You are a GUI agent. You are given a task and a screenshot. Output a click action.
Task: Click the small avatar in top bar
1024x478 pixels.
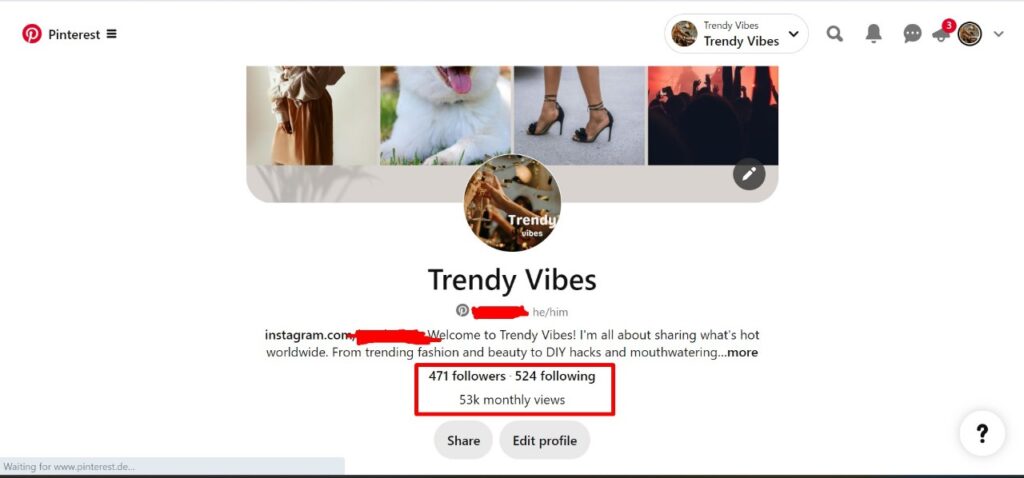click(x=970, y=34)
